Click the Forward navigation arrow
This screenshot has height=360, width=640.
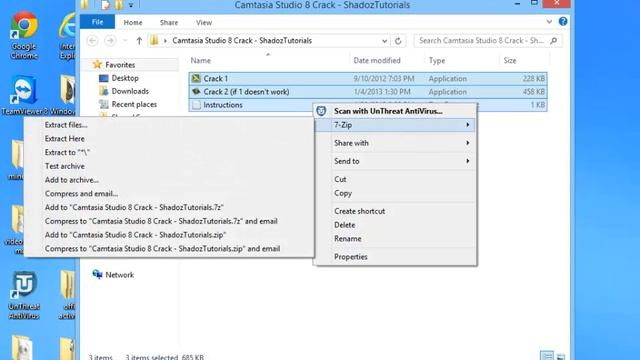[x=110, y=40]
